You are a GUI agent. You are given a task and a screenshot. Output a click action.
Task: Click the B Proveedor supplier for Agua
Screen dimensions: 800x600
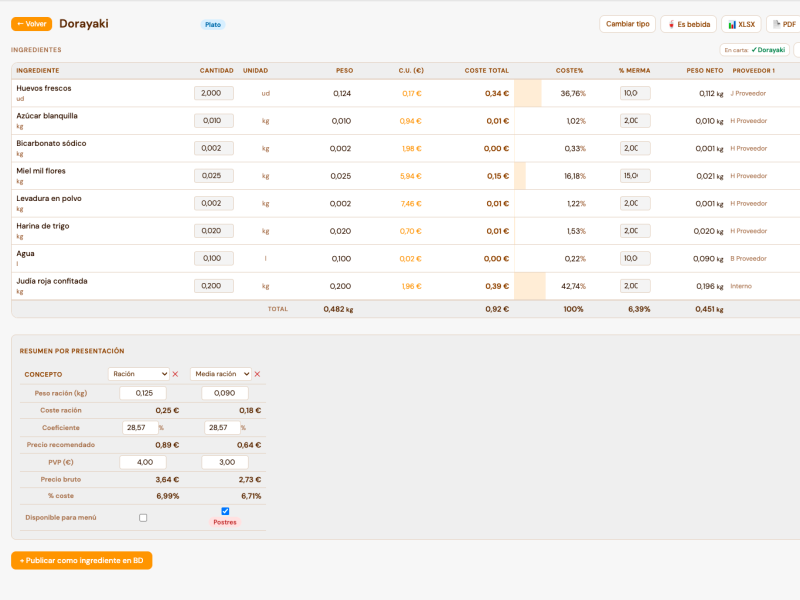748,259
